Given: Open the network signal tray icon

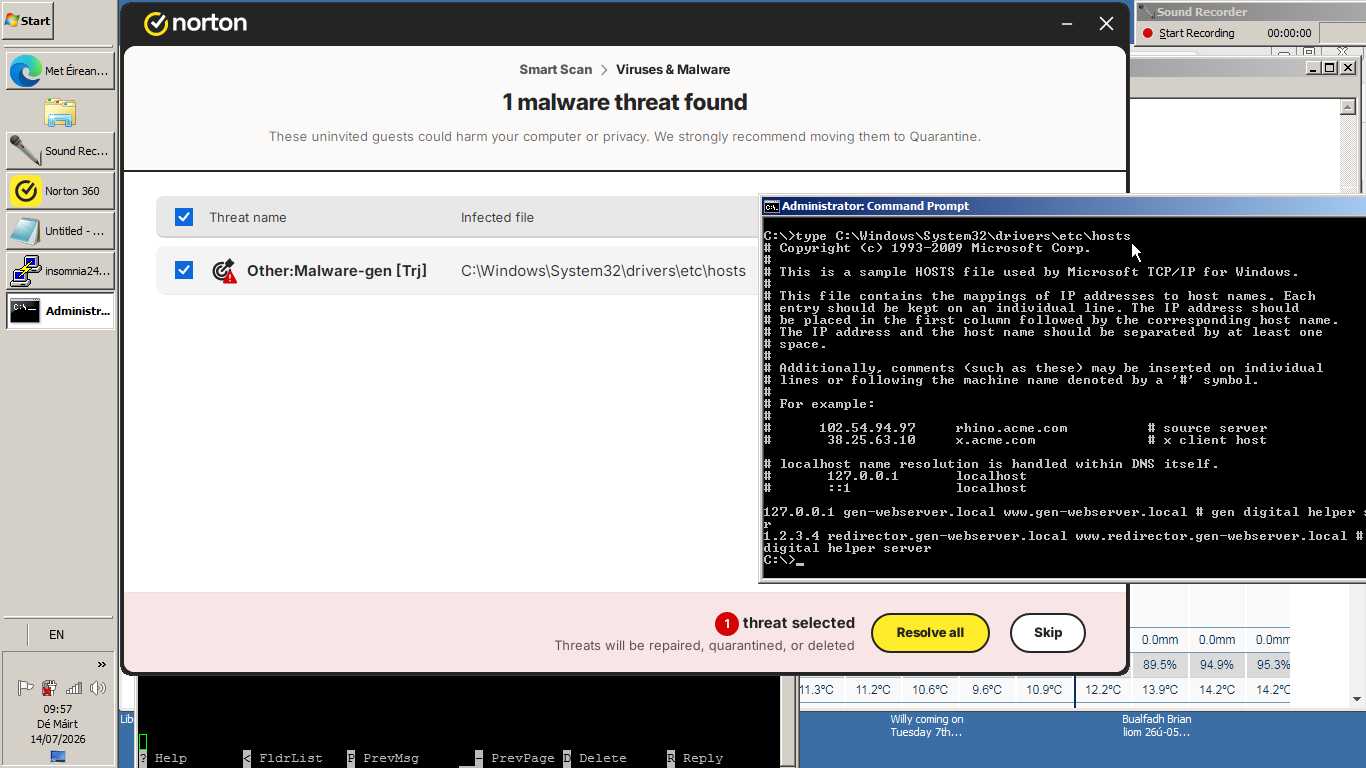Looking at the screenshot, I should (74, 688).
